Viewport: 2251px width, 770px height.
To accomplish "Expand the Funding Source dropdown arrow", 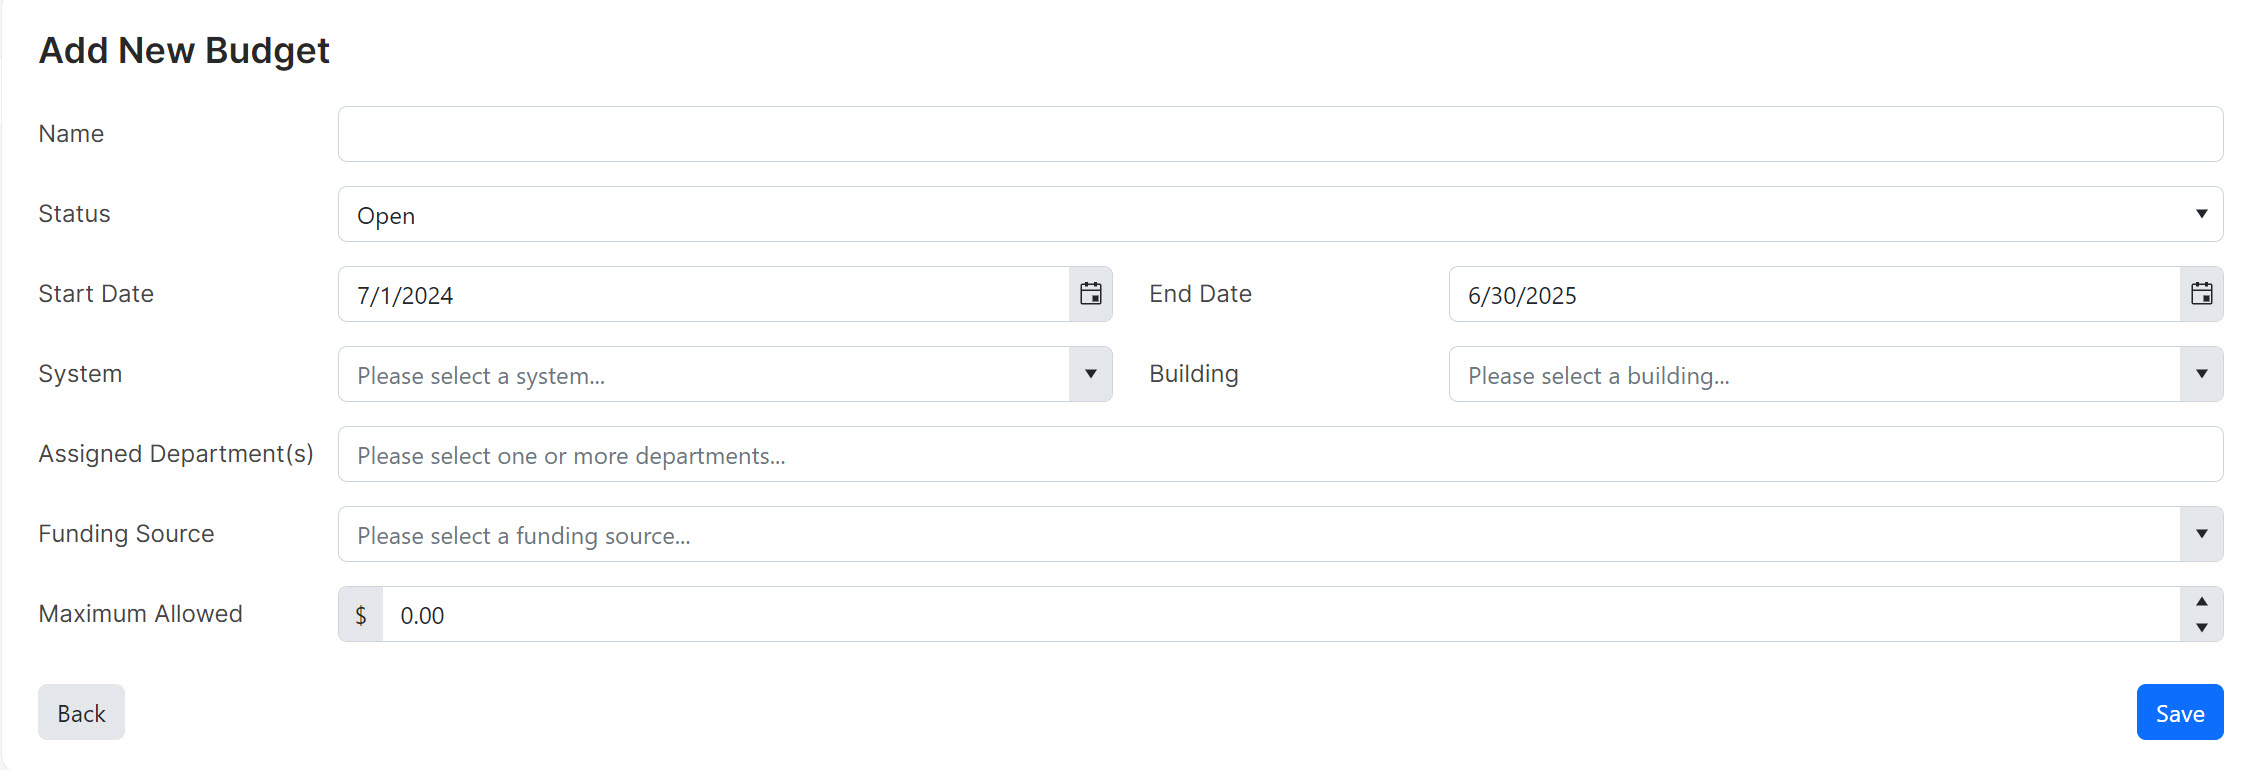I will [x=2202, y=534].
